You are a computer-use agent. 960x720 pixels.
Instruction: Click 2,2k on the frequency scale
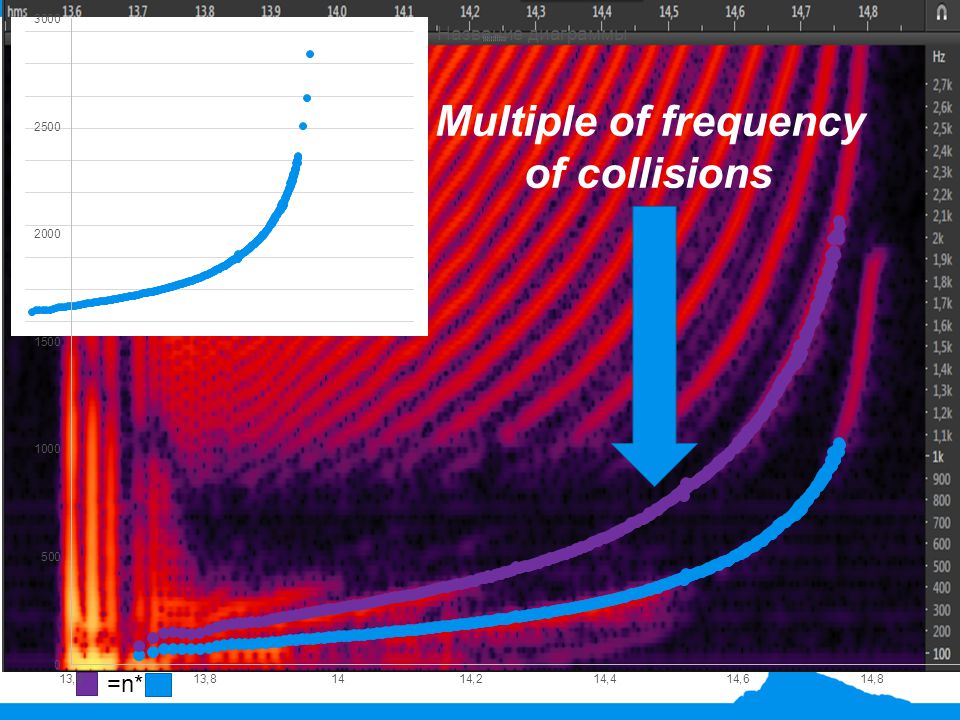click(x=942, y=195)
